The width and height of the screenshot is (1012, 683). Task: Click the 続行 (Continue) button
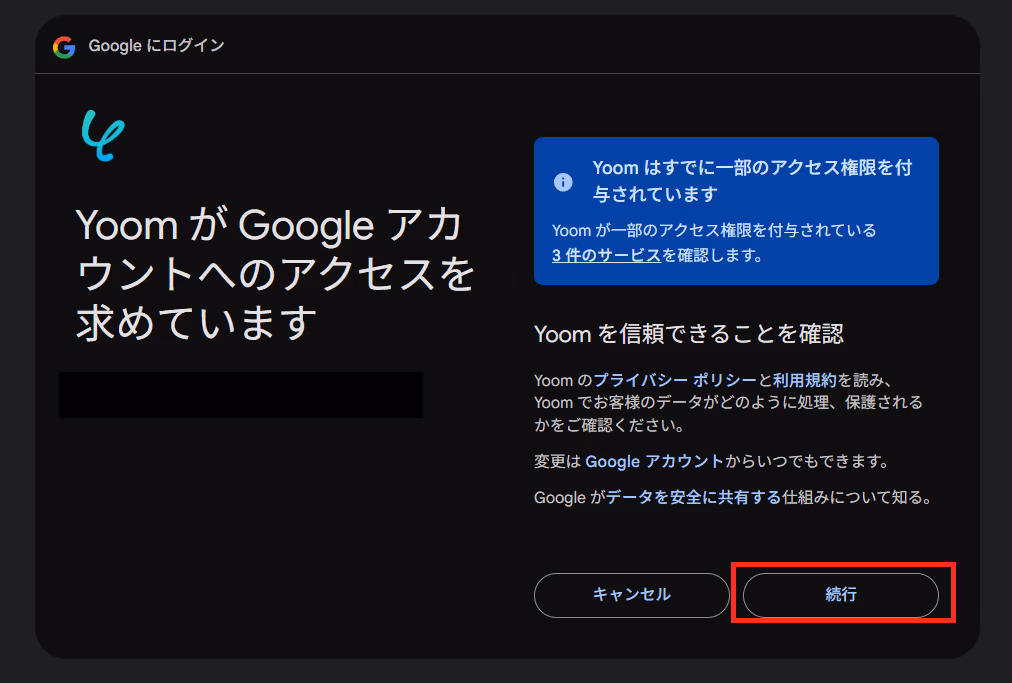click(x=840, y=595)
